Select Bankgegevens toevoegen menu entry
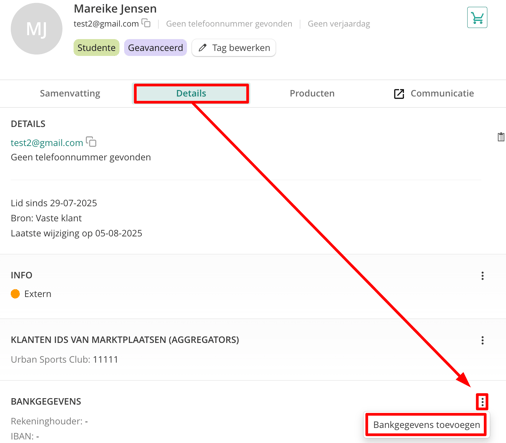The width and height of the screenshot is (506, 443). (426, 425)
